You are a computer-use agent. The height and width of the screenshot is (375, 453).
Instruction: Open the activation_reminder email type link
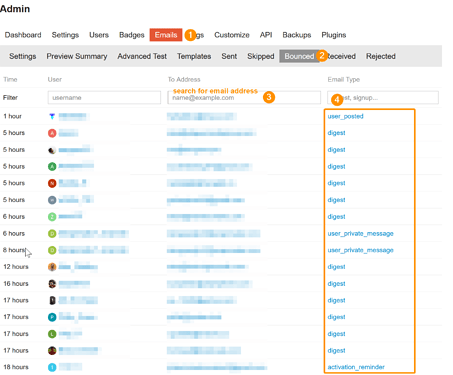(356, 367)
